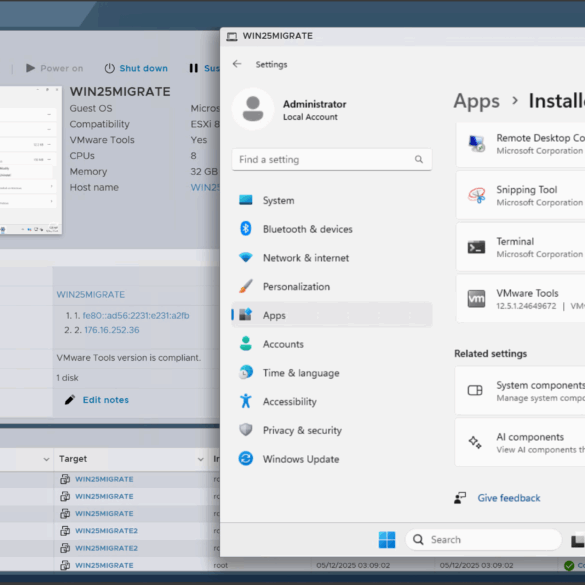Click the Terminal app icon
Screen dimensions: 585x585
coord(476,247)
